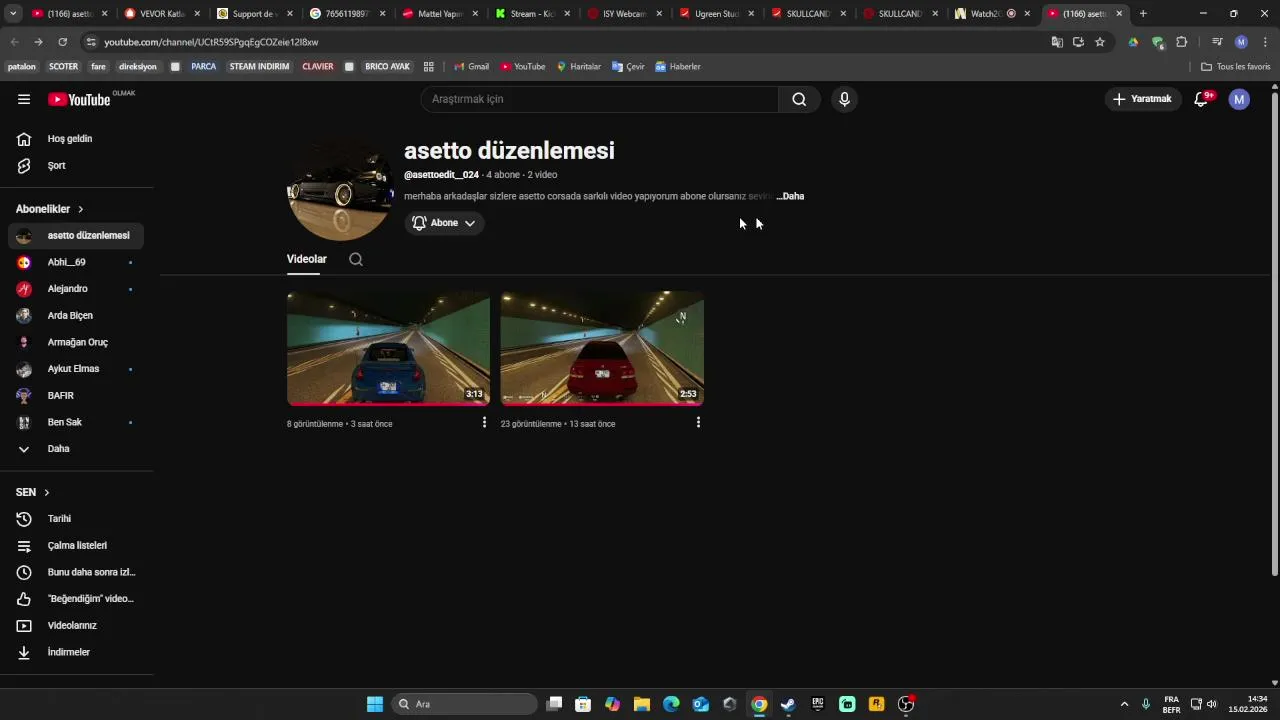
Task: Start voice search with the microphone
Action: click(844, 99)
